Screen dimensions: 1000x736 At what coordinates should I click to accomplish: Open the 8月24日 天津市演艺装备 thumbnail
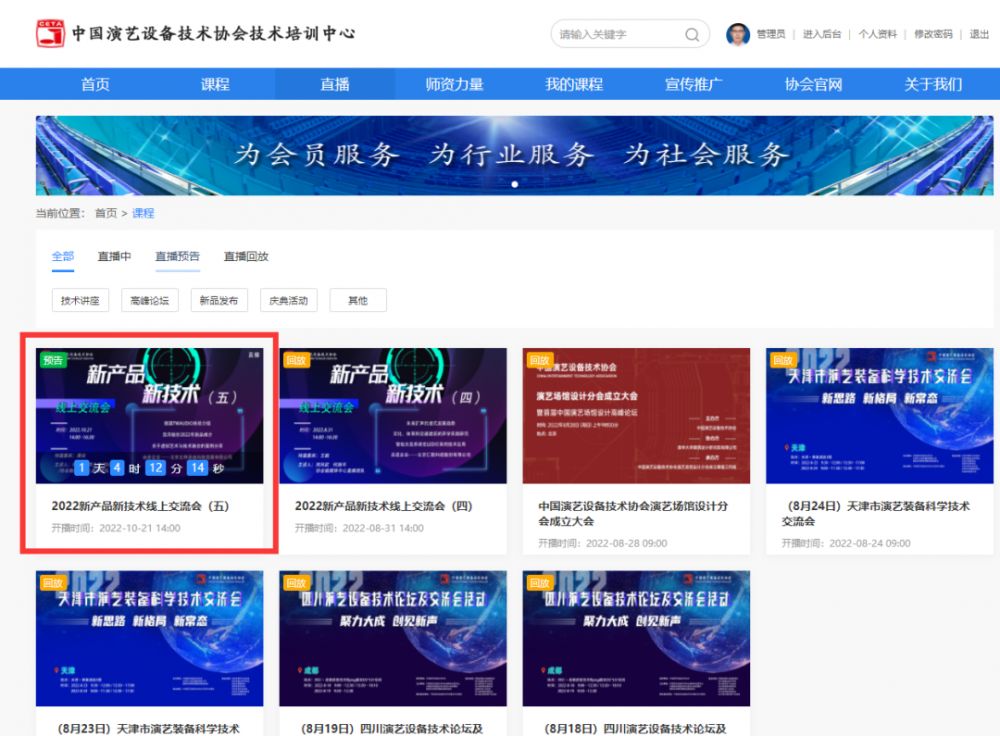879,416
